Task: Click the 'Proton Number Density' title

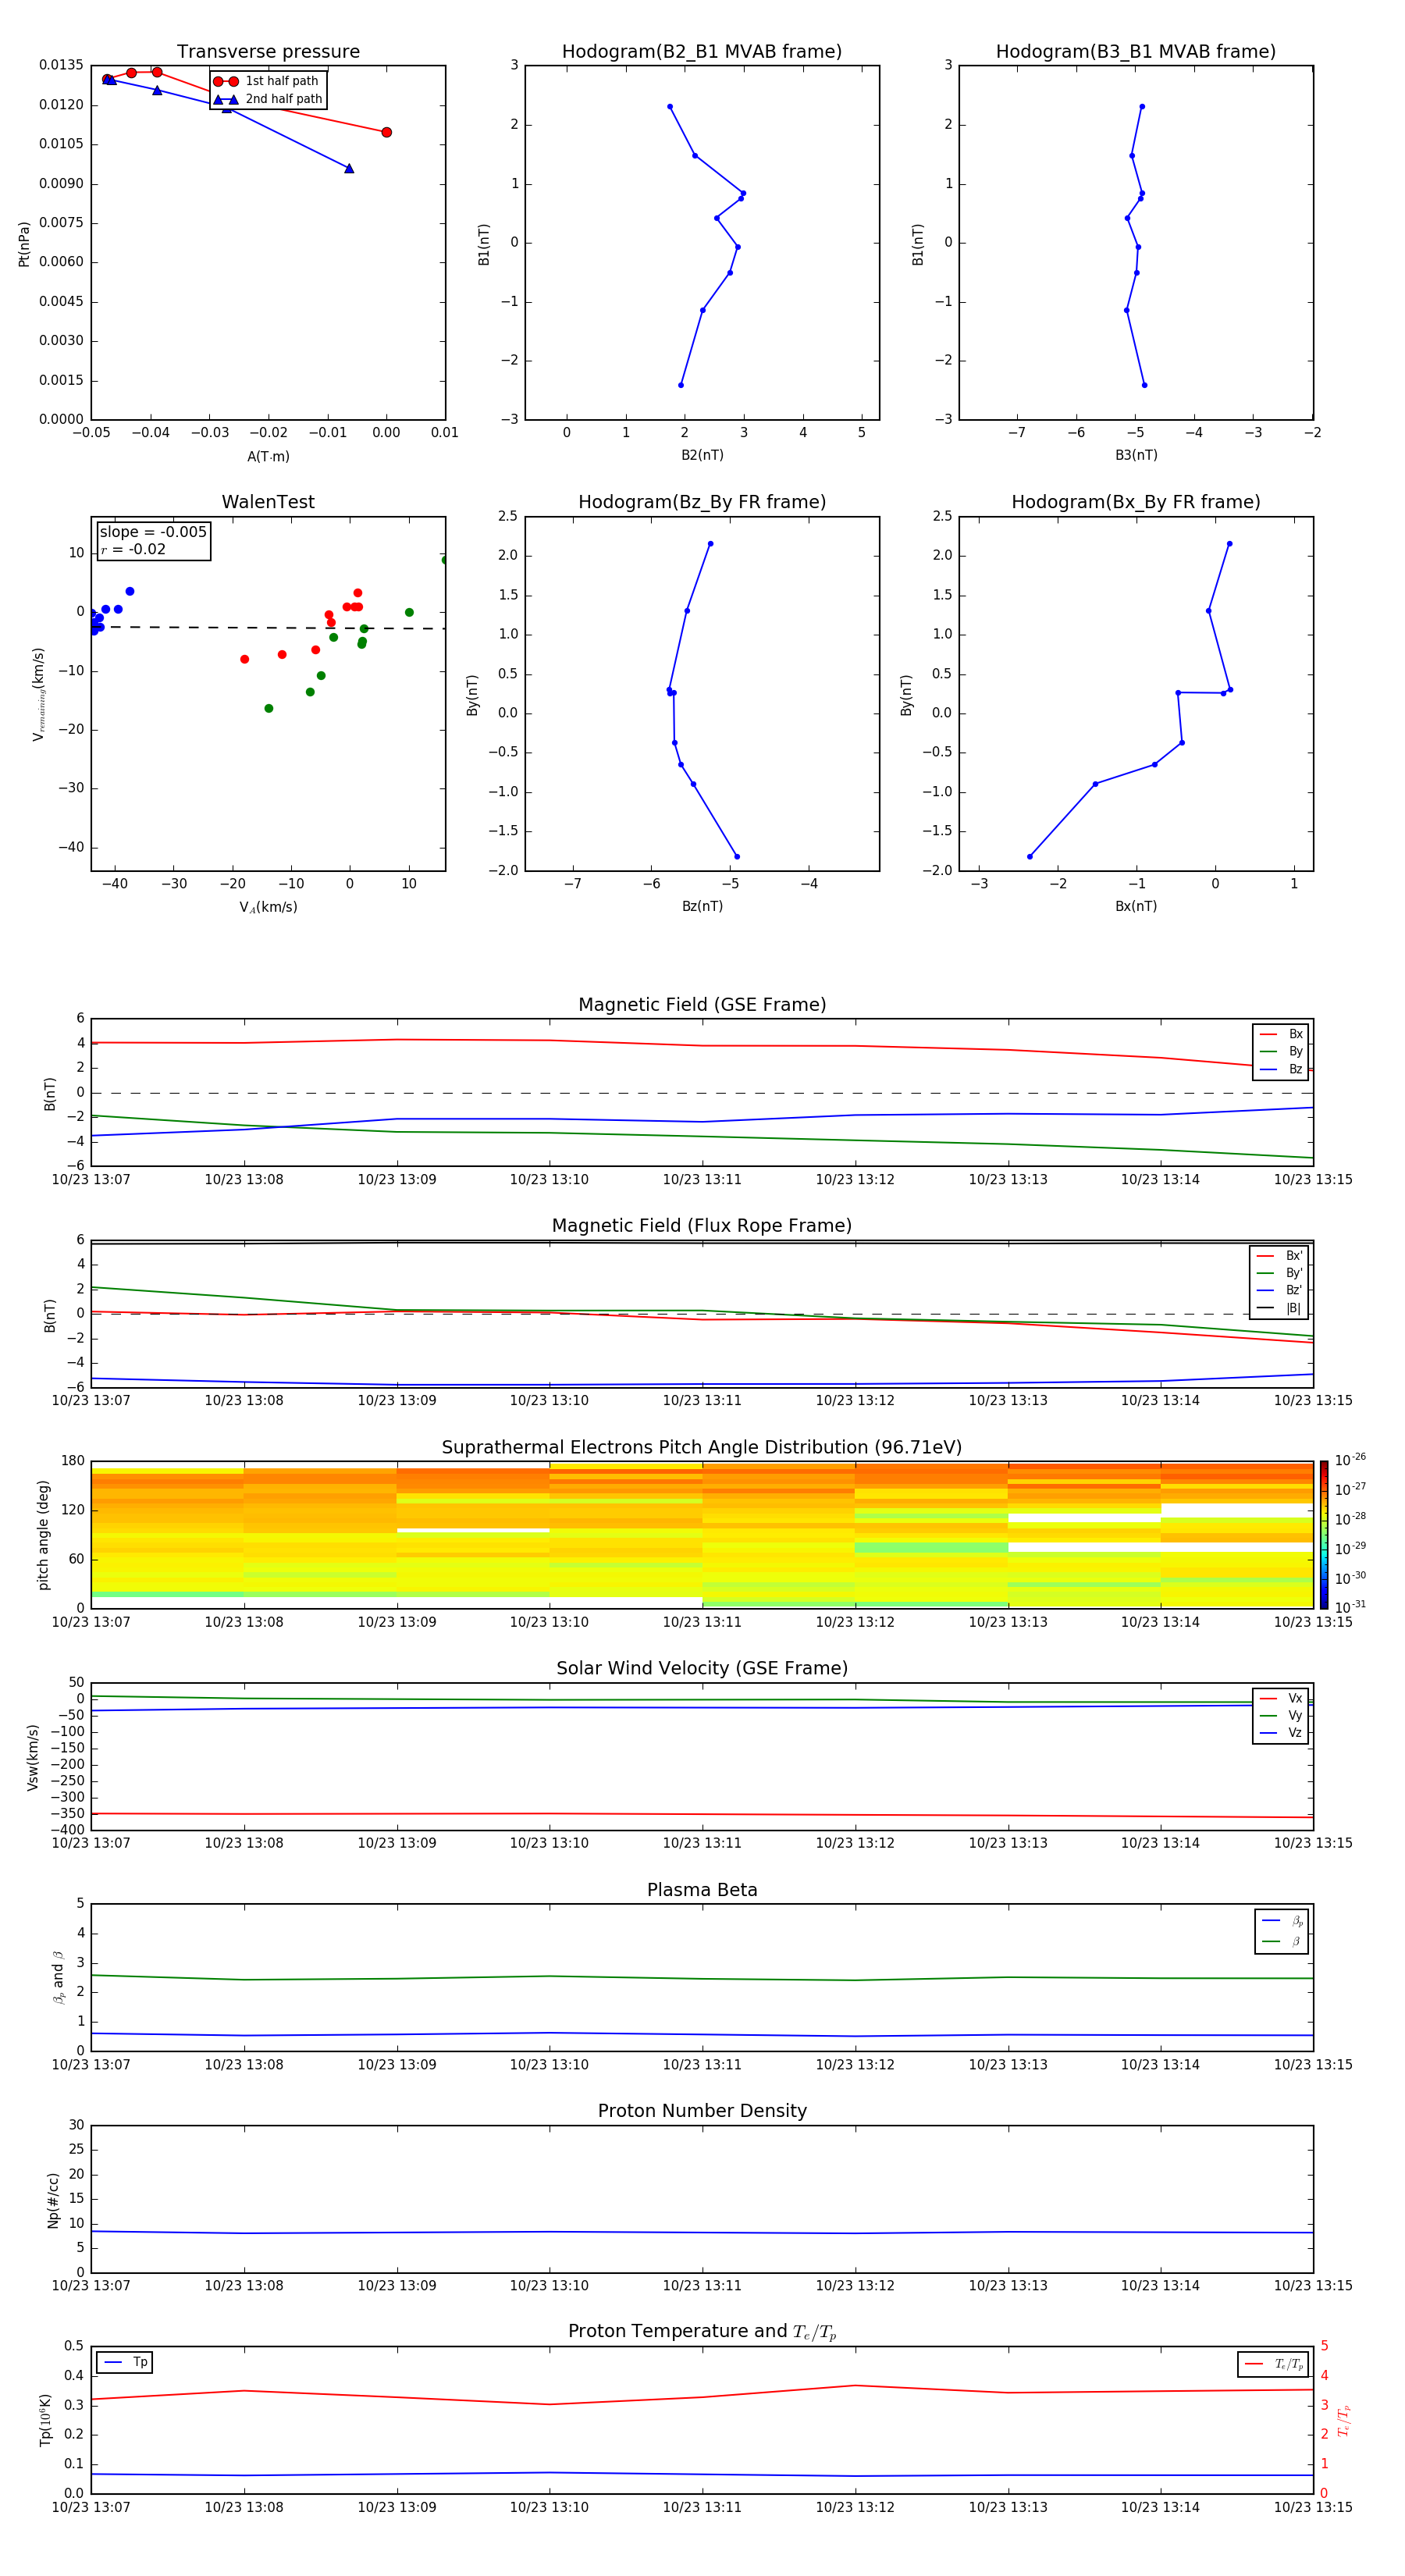Action: (x=702, y=2111)
